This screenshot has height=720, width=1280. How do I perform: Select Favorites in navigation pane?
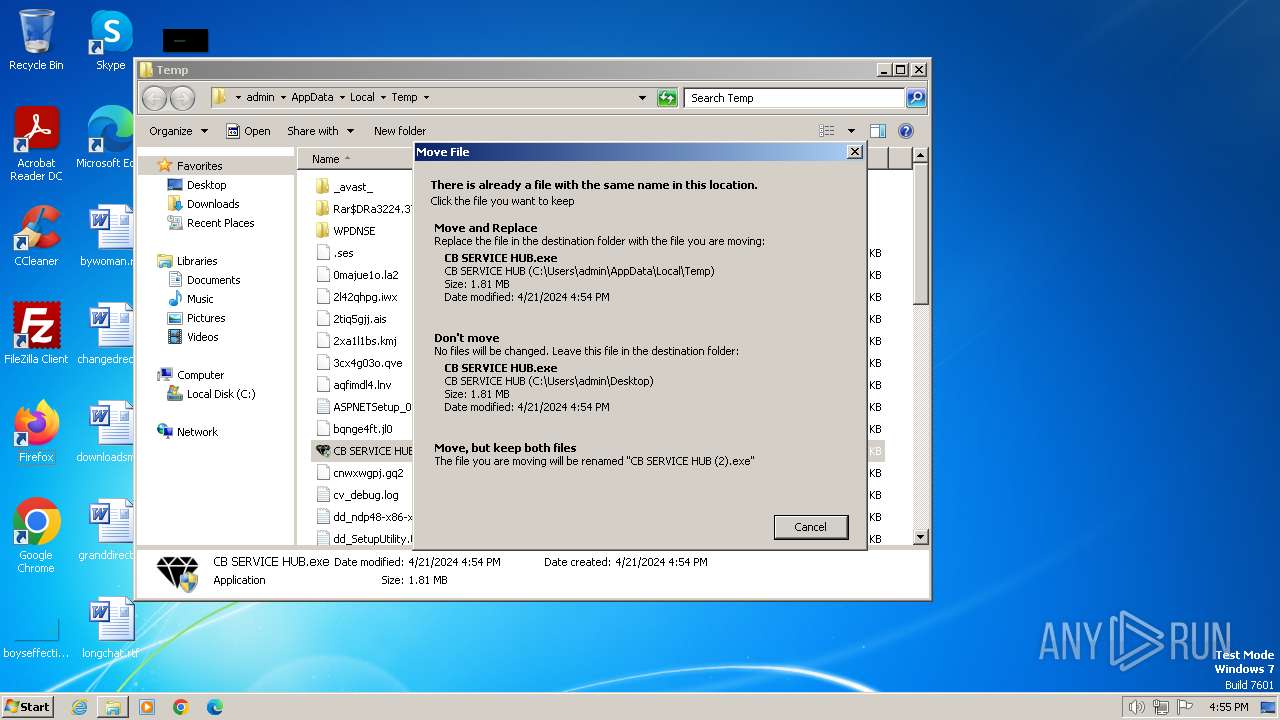(x=199, y=166)
